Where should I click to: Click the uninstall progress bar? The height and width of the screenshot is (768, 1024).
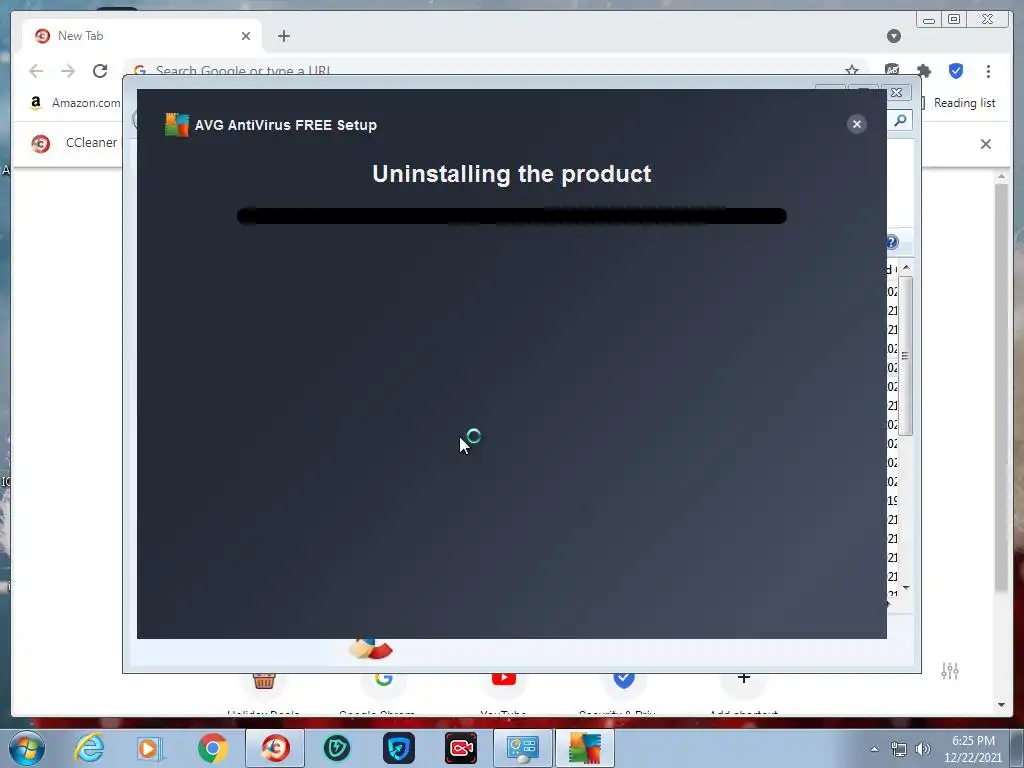point(511,216)
